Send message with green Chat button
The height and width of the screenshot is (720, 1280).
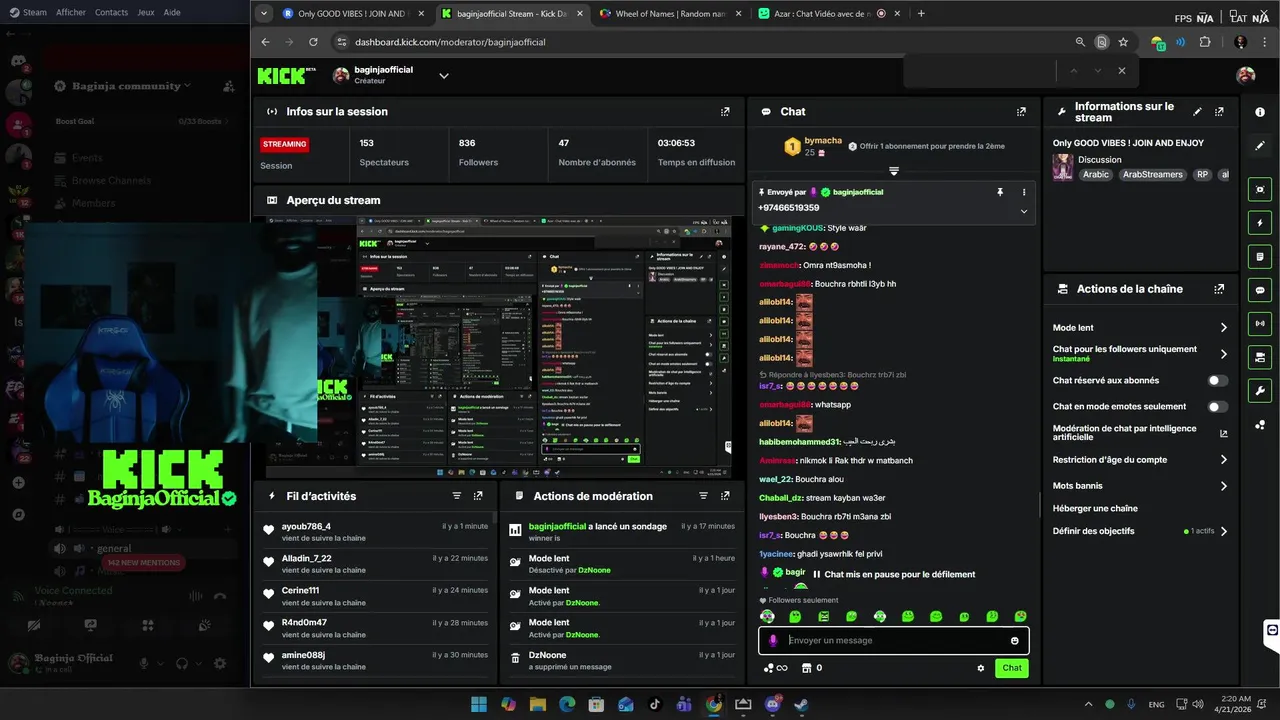point(1012,668)
